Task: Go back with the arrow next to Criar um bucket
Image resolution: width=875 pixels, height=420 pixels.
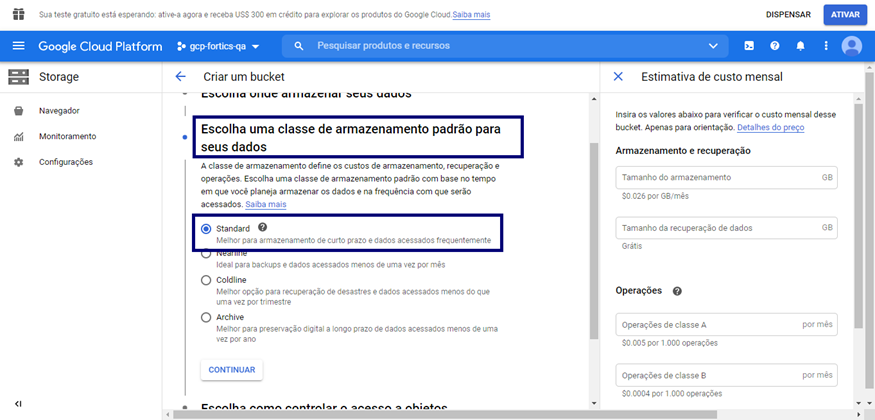Action: click(x=180, y=76)
